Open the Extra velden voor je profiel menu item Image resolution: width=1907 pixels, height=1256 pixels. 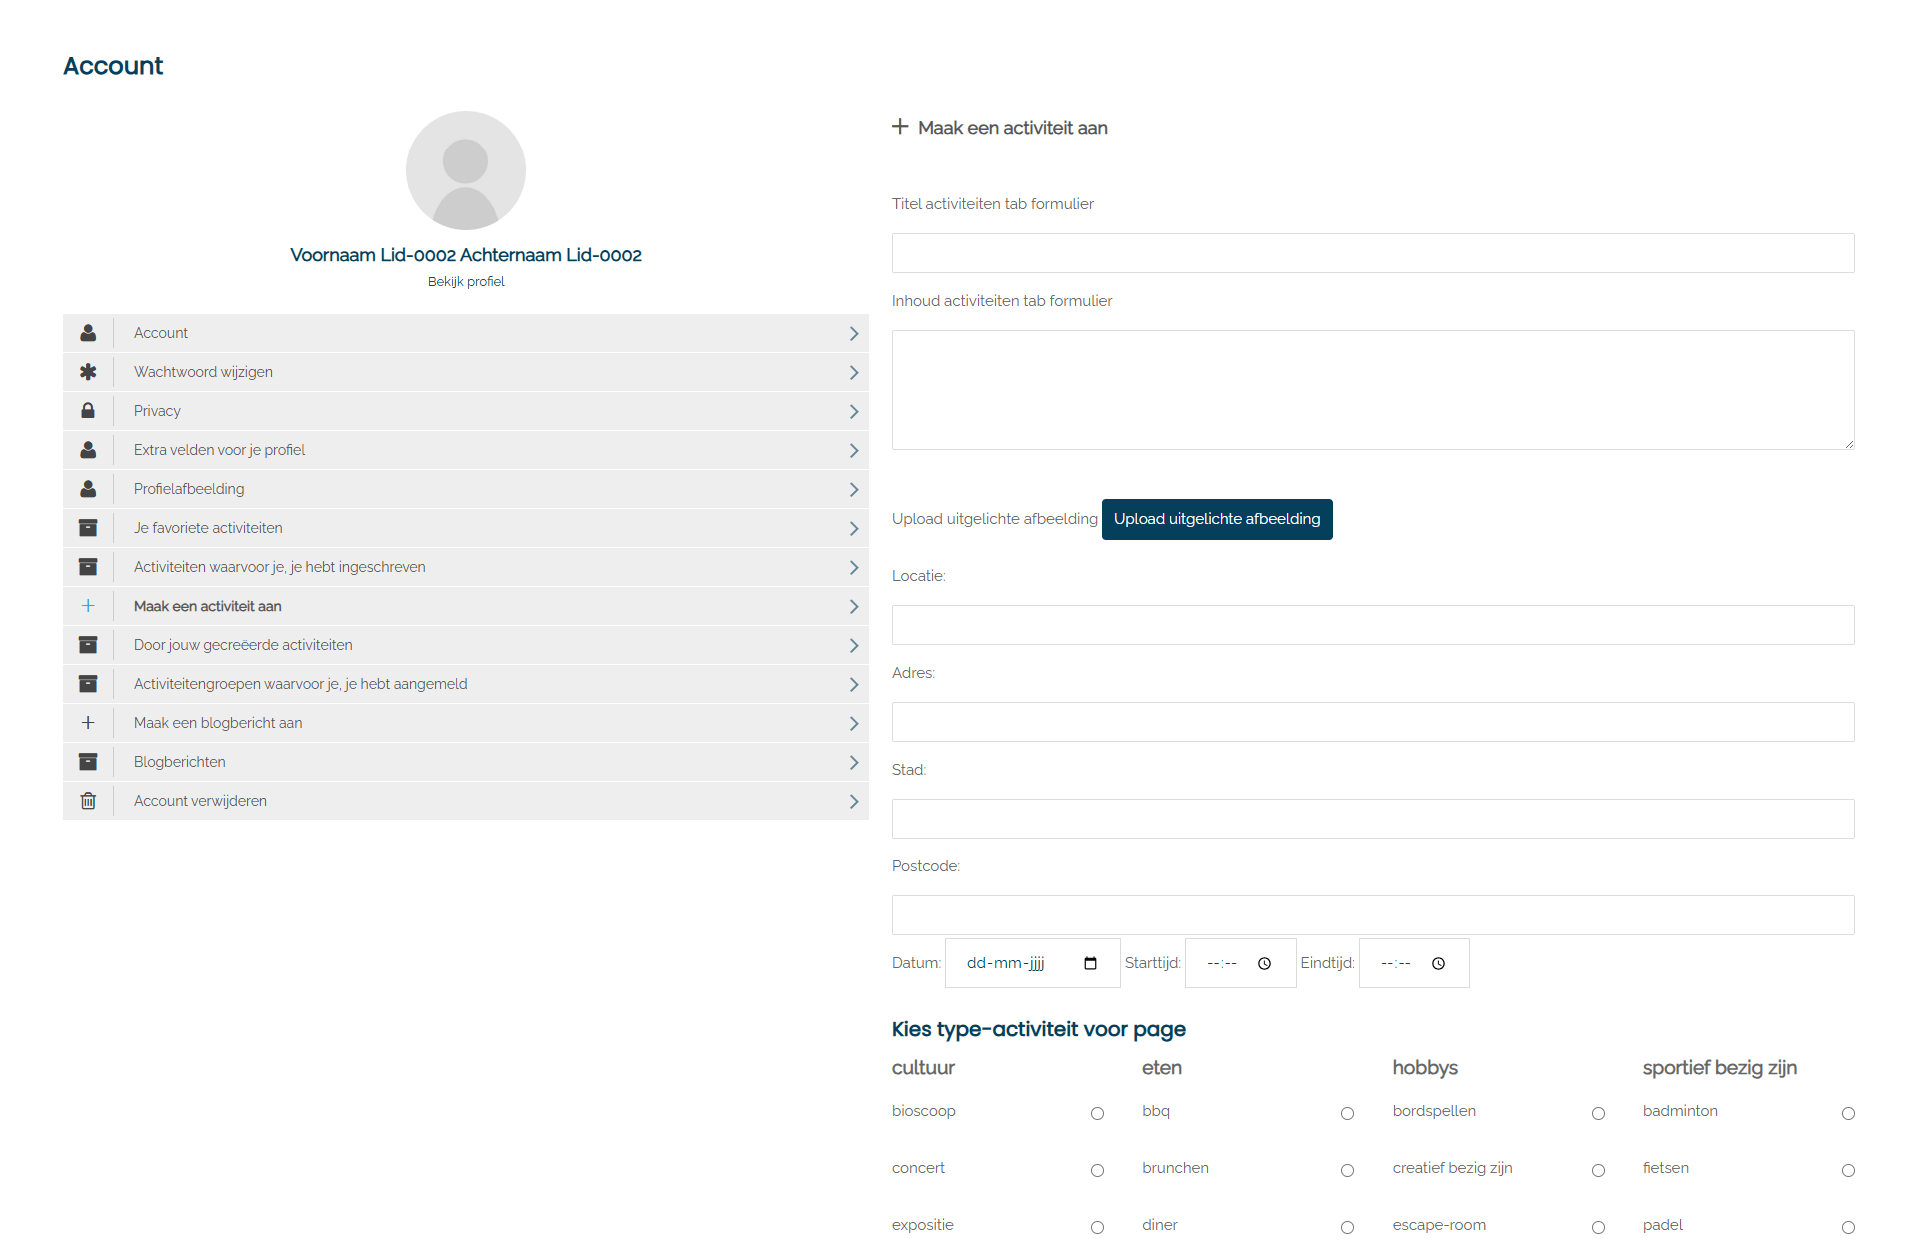(219, 450)
